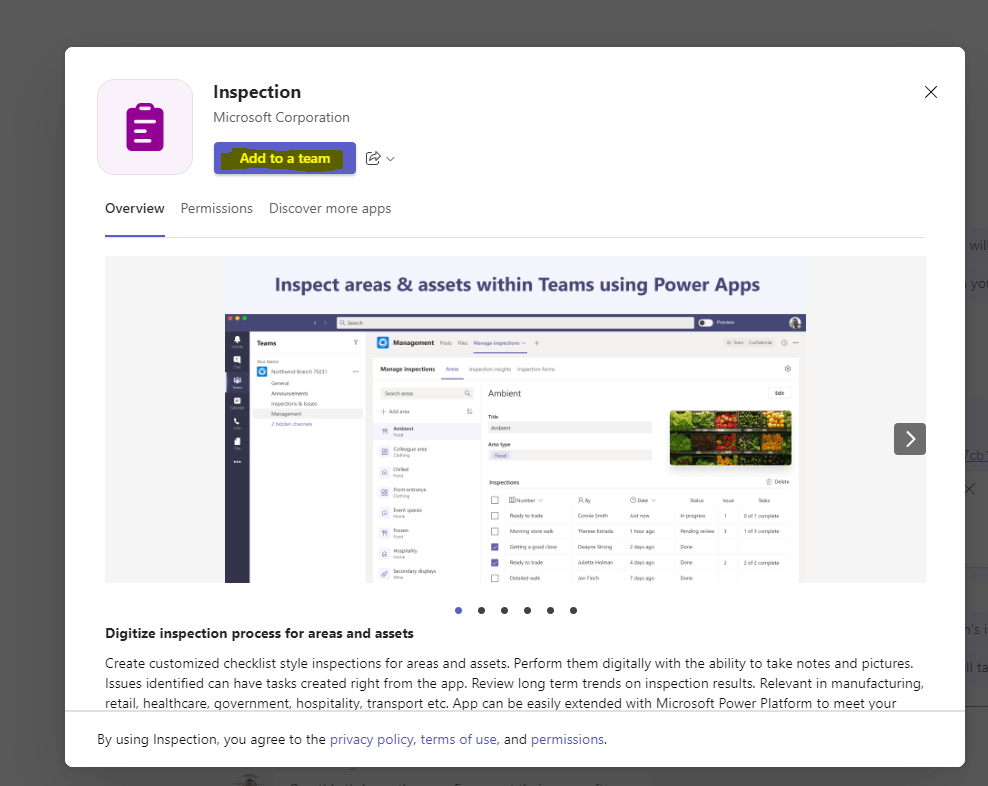The image size is (988, 786).
Task: Open the terms of use link
Action: pyautogui.click(x=459, y=739)
